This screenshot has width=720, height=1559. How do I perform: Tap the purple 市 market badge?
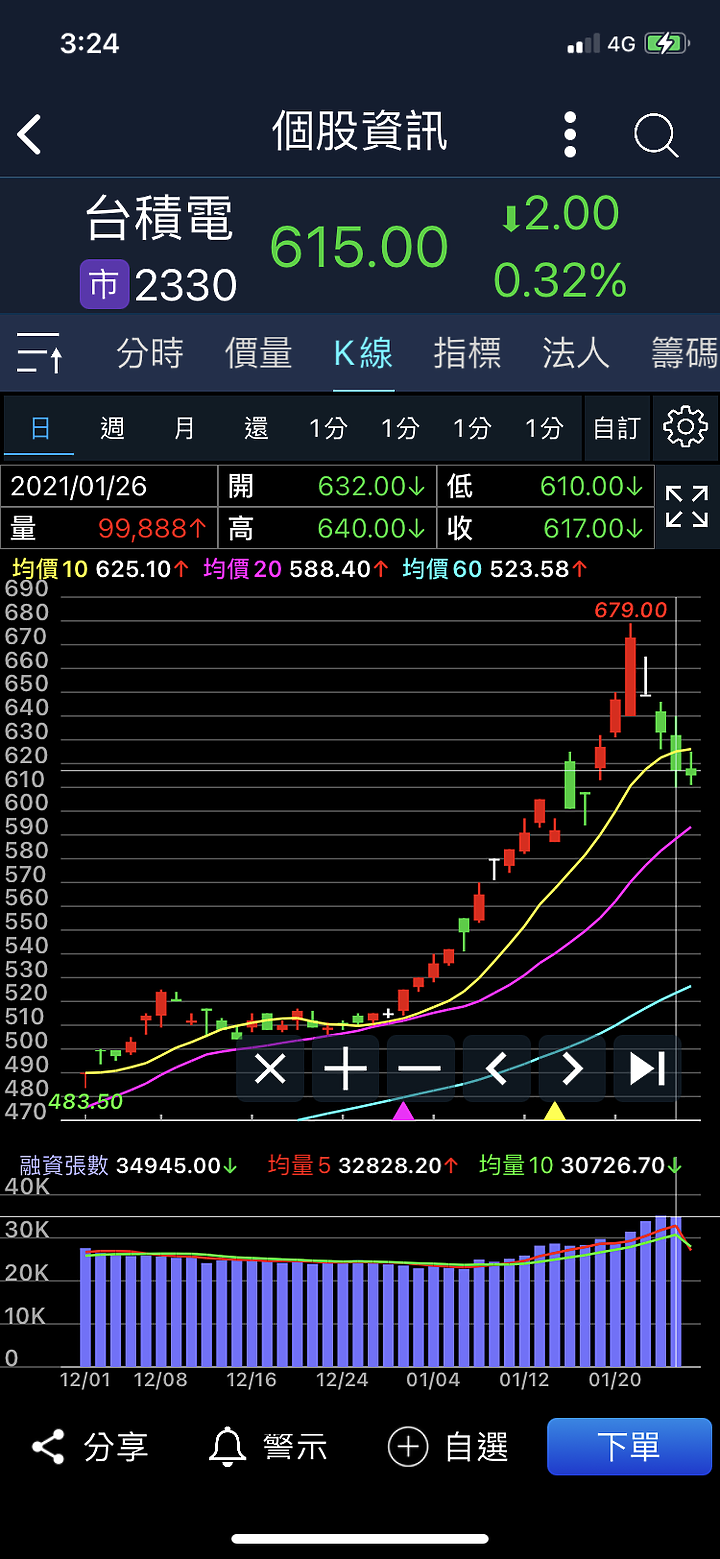click(x=104, y=285)
